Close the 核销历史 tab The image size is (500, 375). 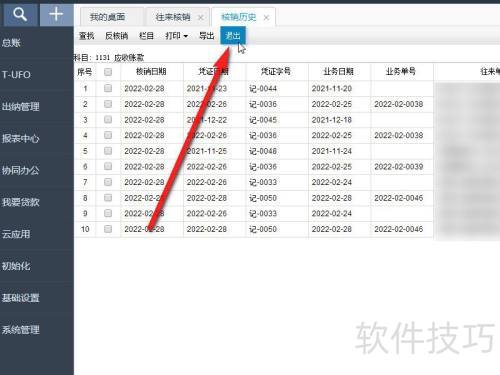coord(266,18)
